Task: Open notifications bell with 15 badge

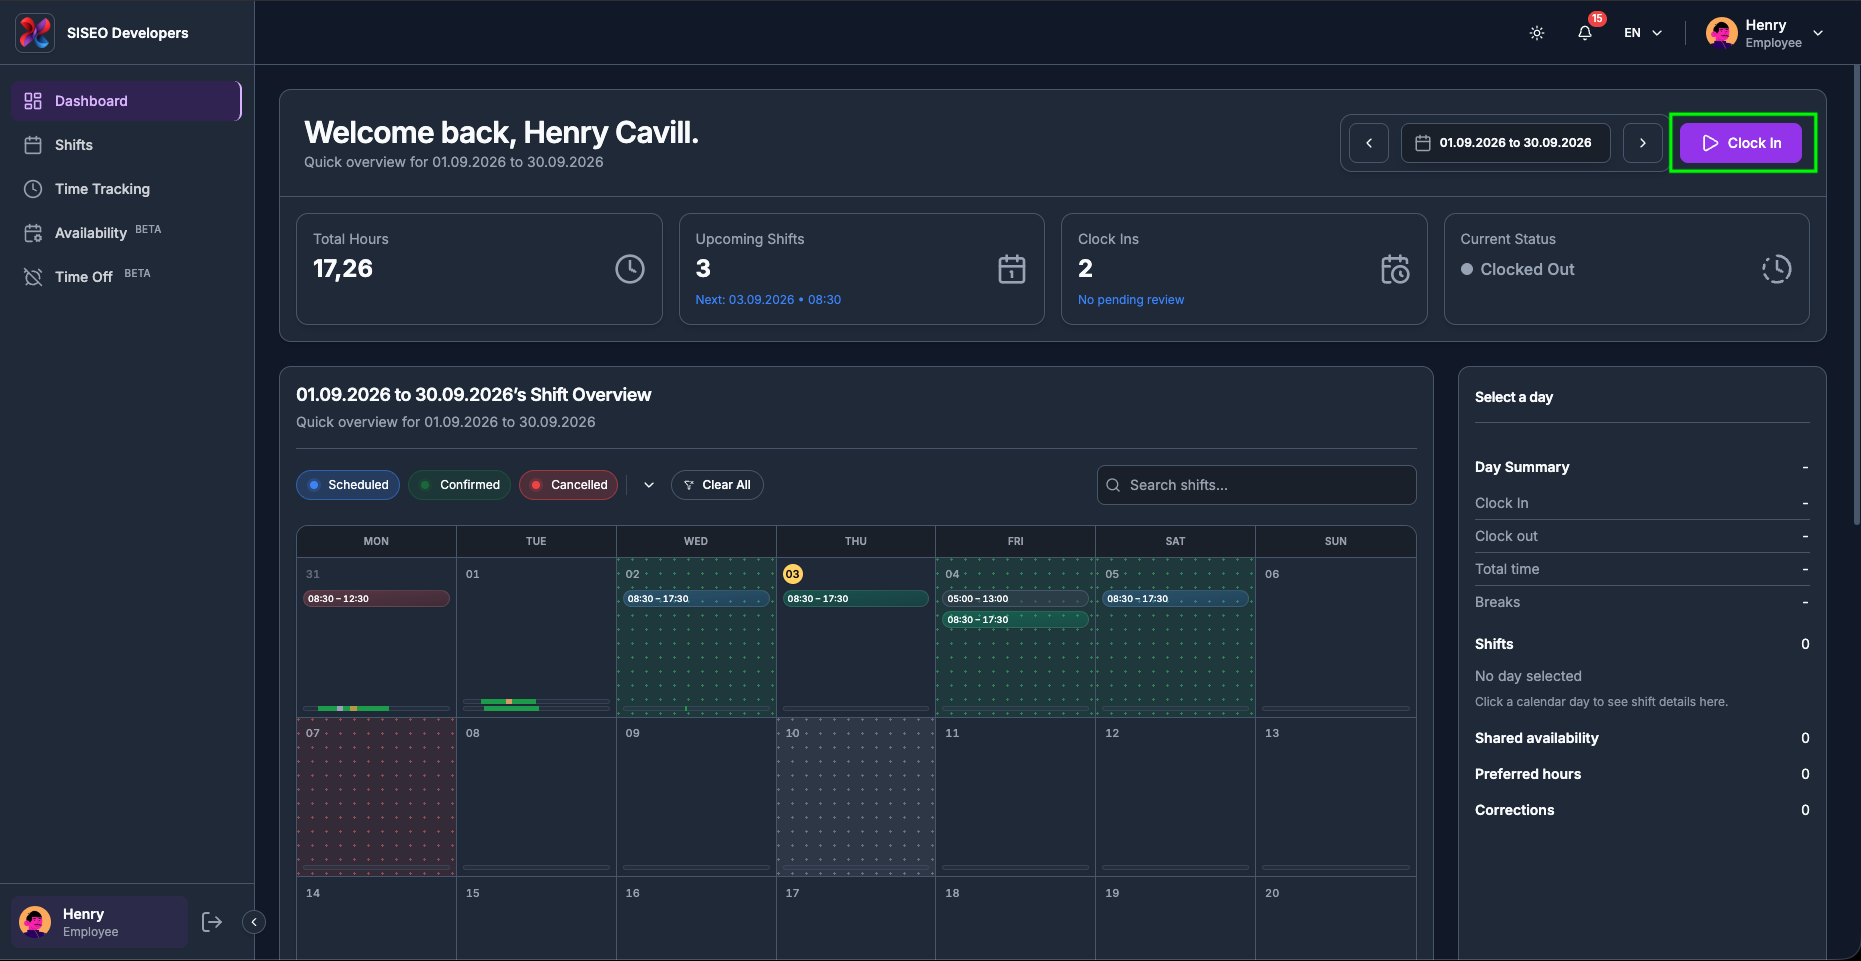Action: 1585,33
